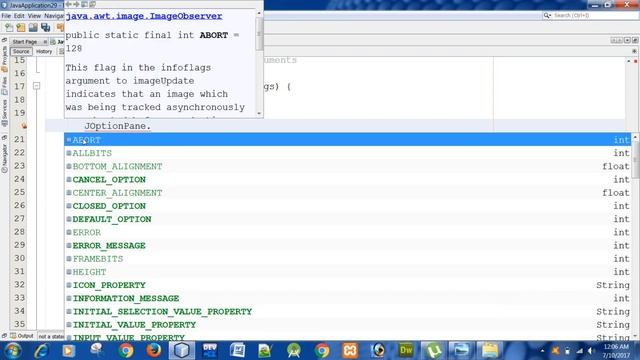Open the File menu
The width and height of the screenshot is (640, 360).
pos(6,16)
